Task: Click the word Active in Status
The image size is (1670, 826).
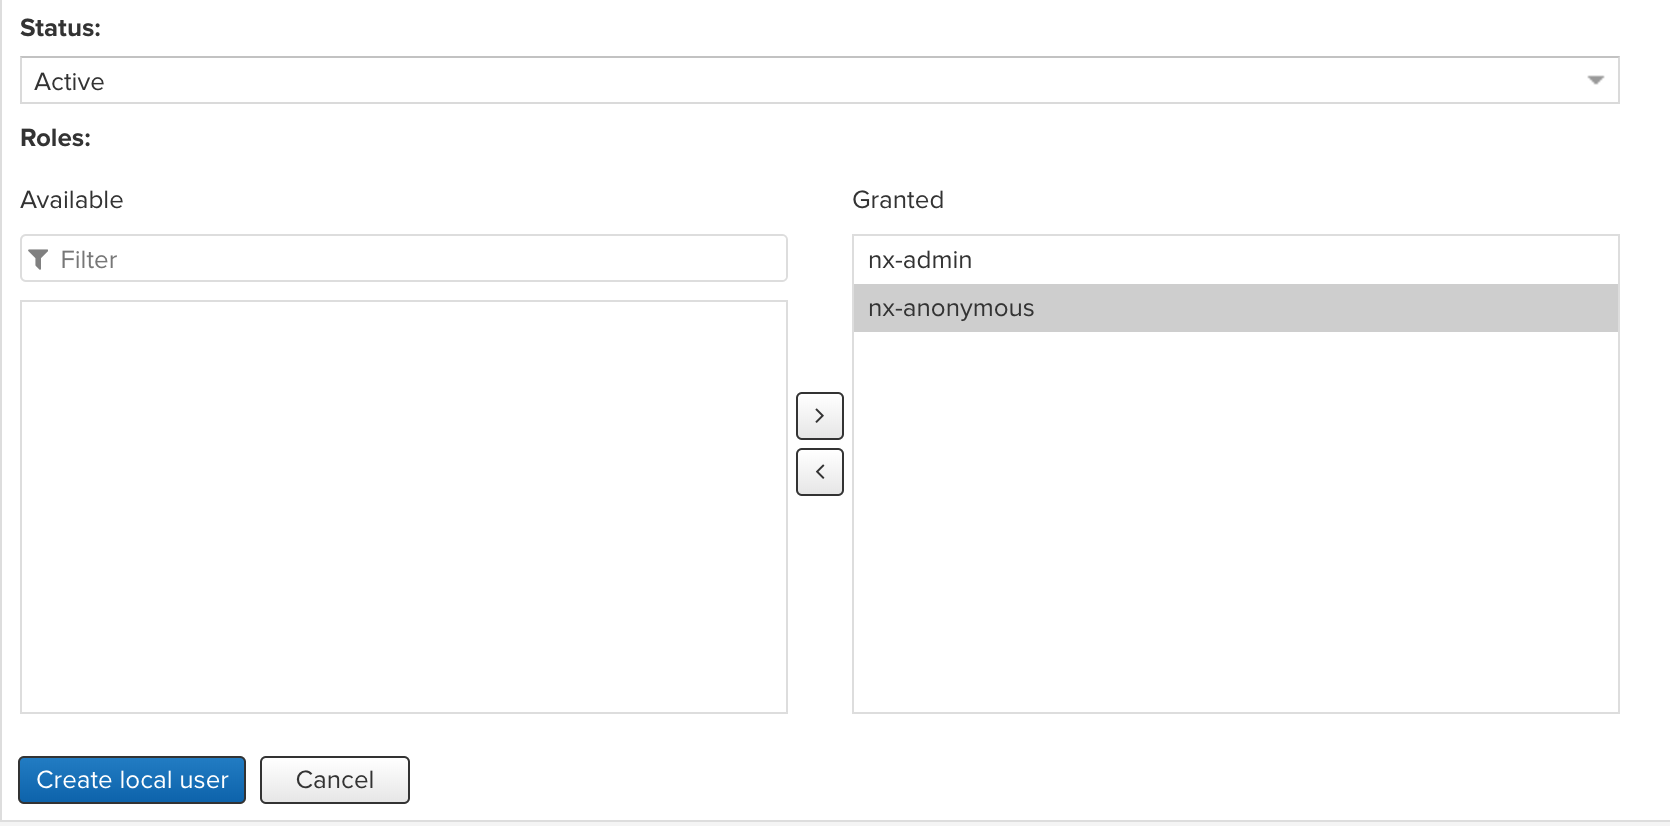Action: (x=69, y=82)
